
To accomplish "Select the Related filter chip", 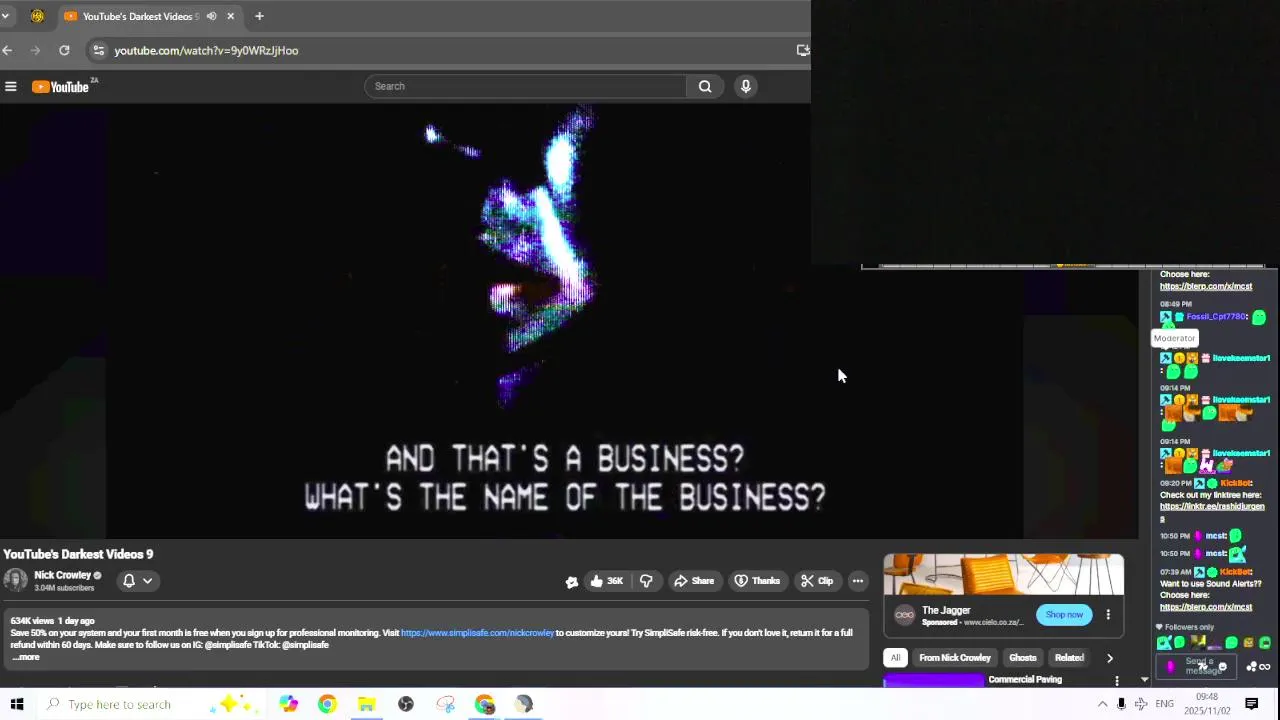I will tap(1069, 658).
